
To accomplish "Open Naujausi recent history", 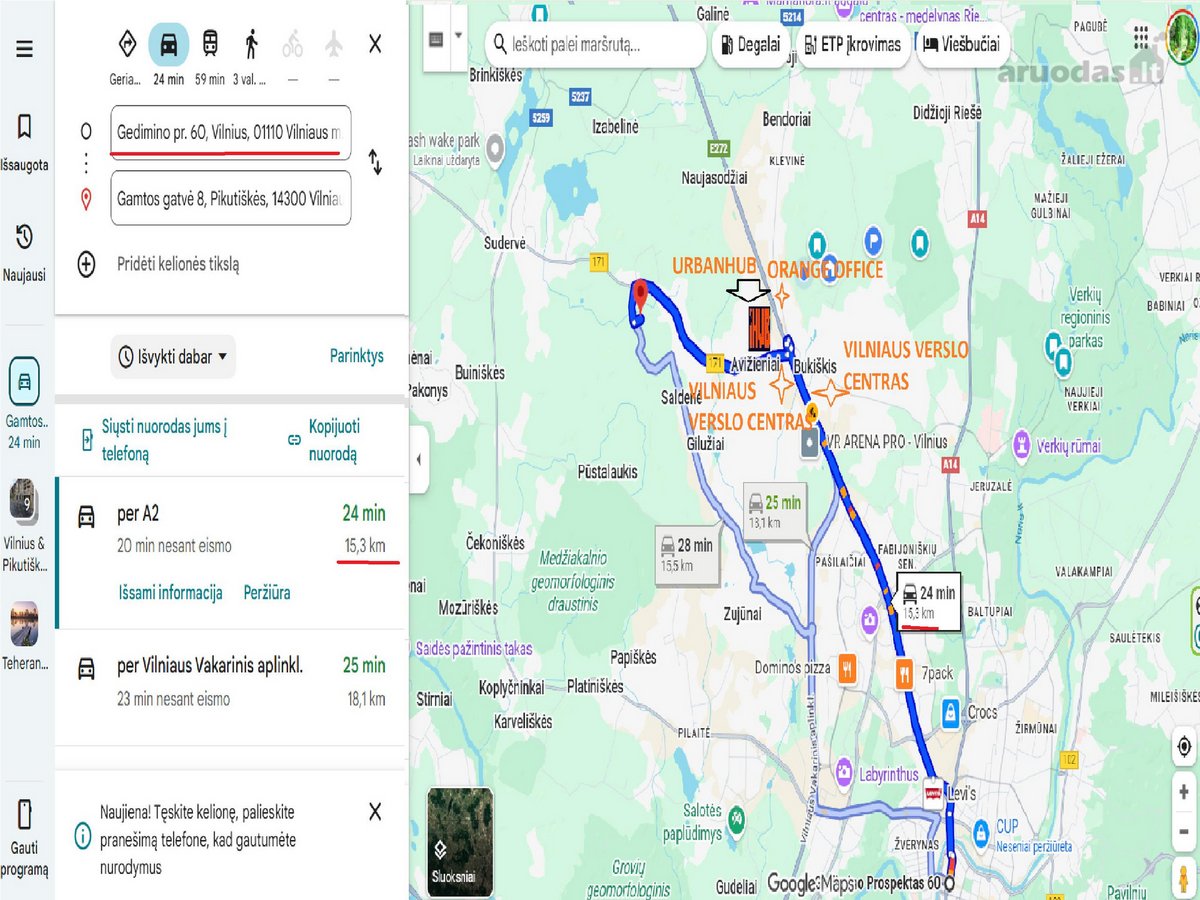I will pos(24,252).
